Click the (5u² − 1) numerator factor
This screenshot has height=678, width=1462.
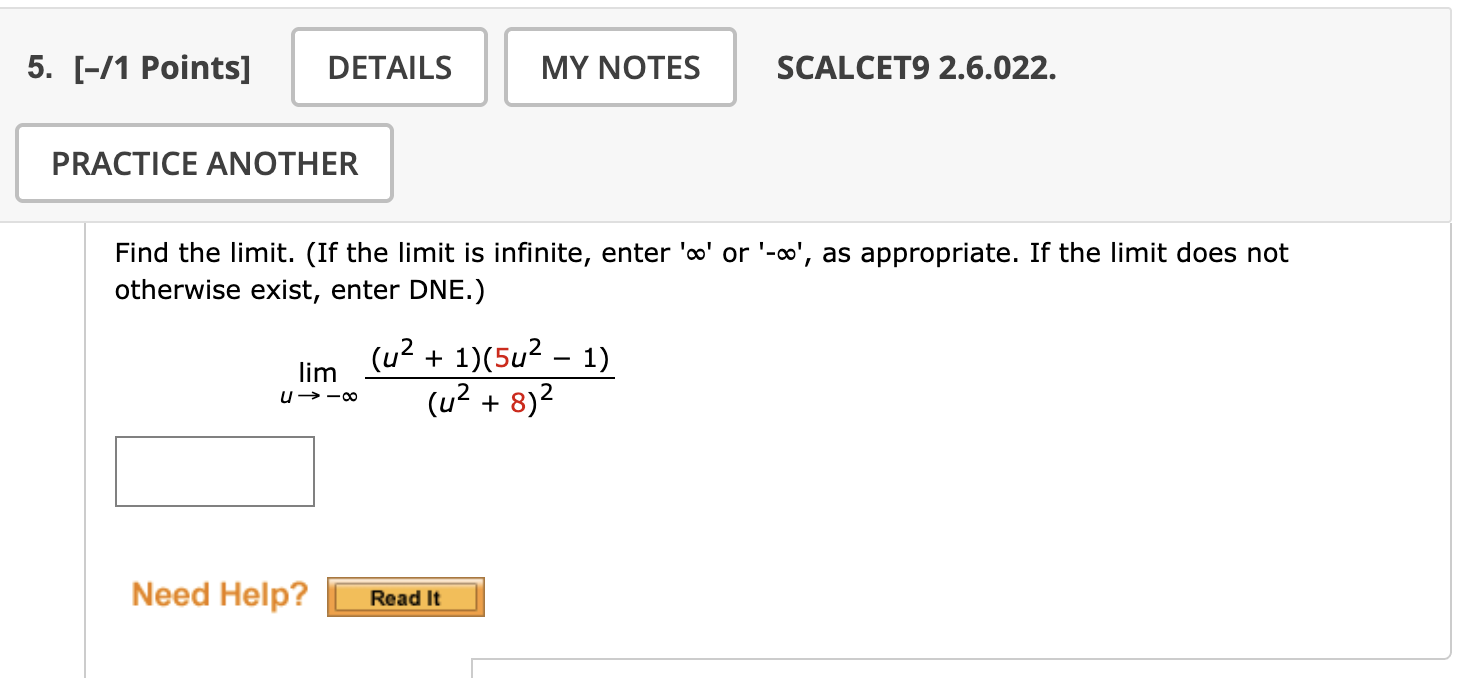pyautogui.click(x=547, y=357)
